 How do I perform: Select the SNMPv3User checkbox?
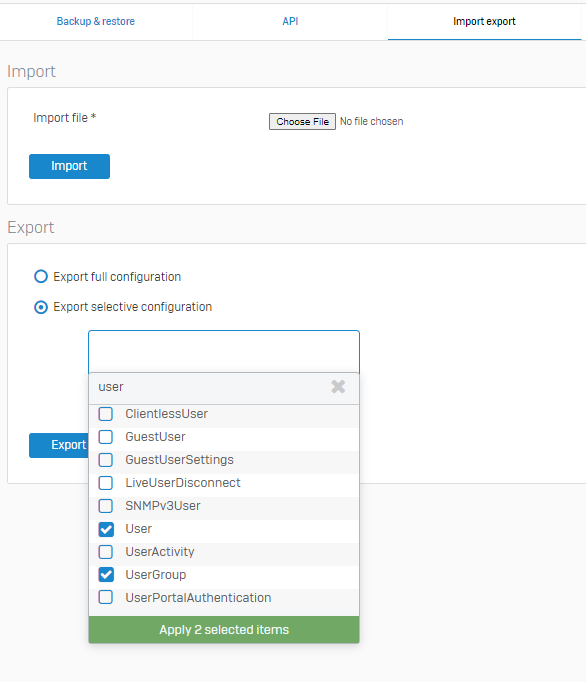tap(106, 506)
